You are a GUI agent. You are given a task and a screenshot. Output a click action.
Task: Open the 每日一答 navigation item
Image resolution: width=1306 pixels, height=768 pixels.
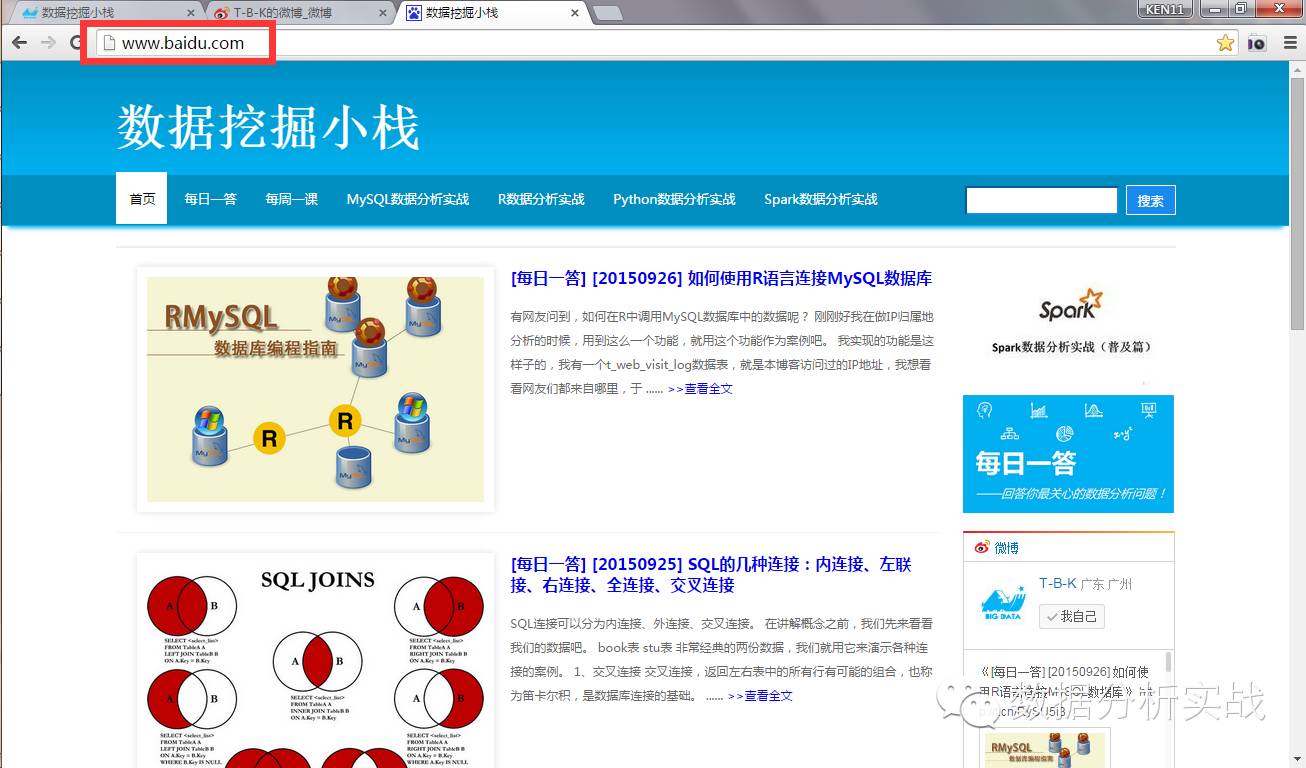click(x=210, y=199)
